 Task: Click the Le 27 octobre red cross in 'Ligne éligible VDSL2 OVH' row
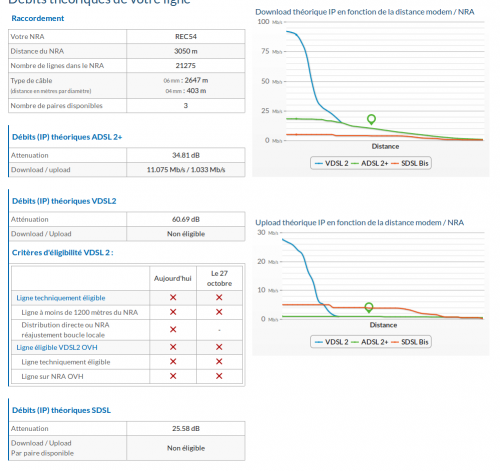[219, 347]
